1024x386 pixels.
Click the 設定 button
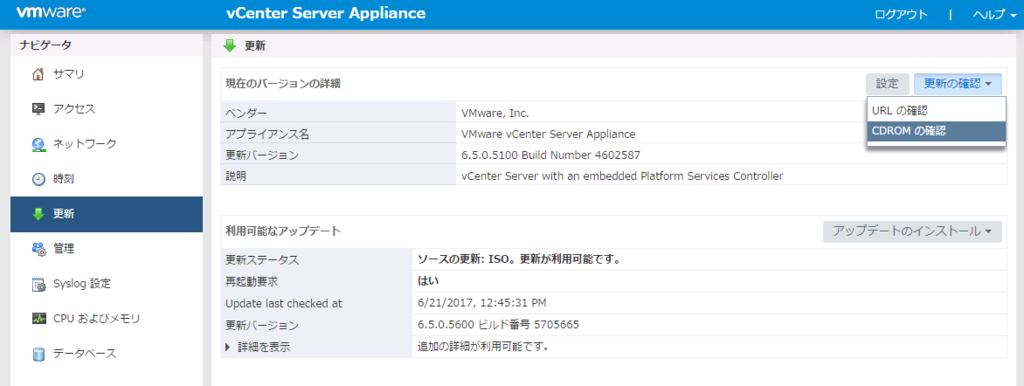(x=888, y=84)
